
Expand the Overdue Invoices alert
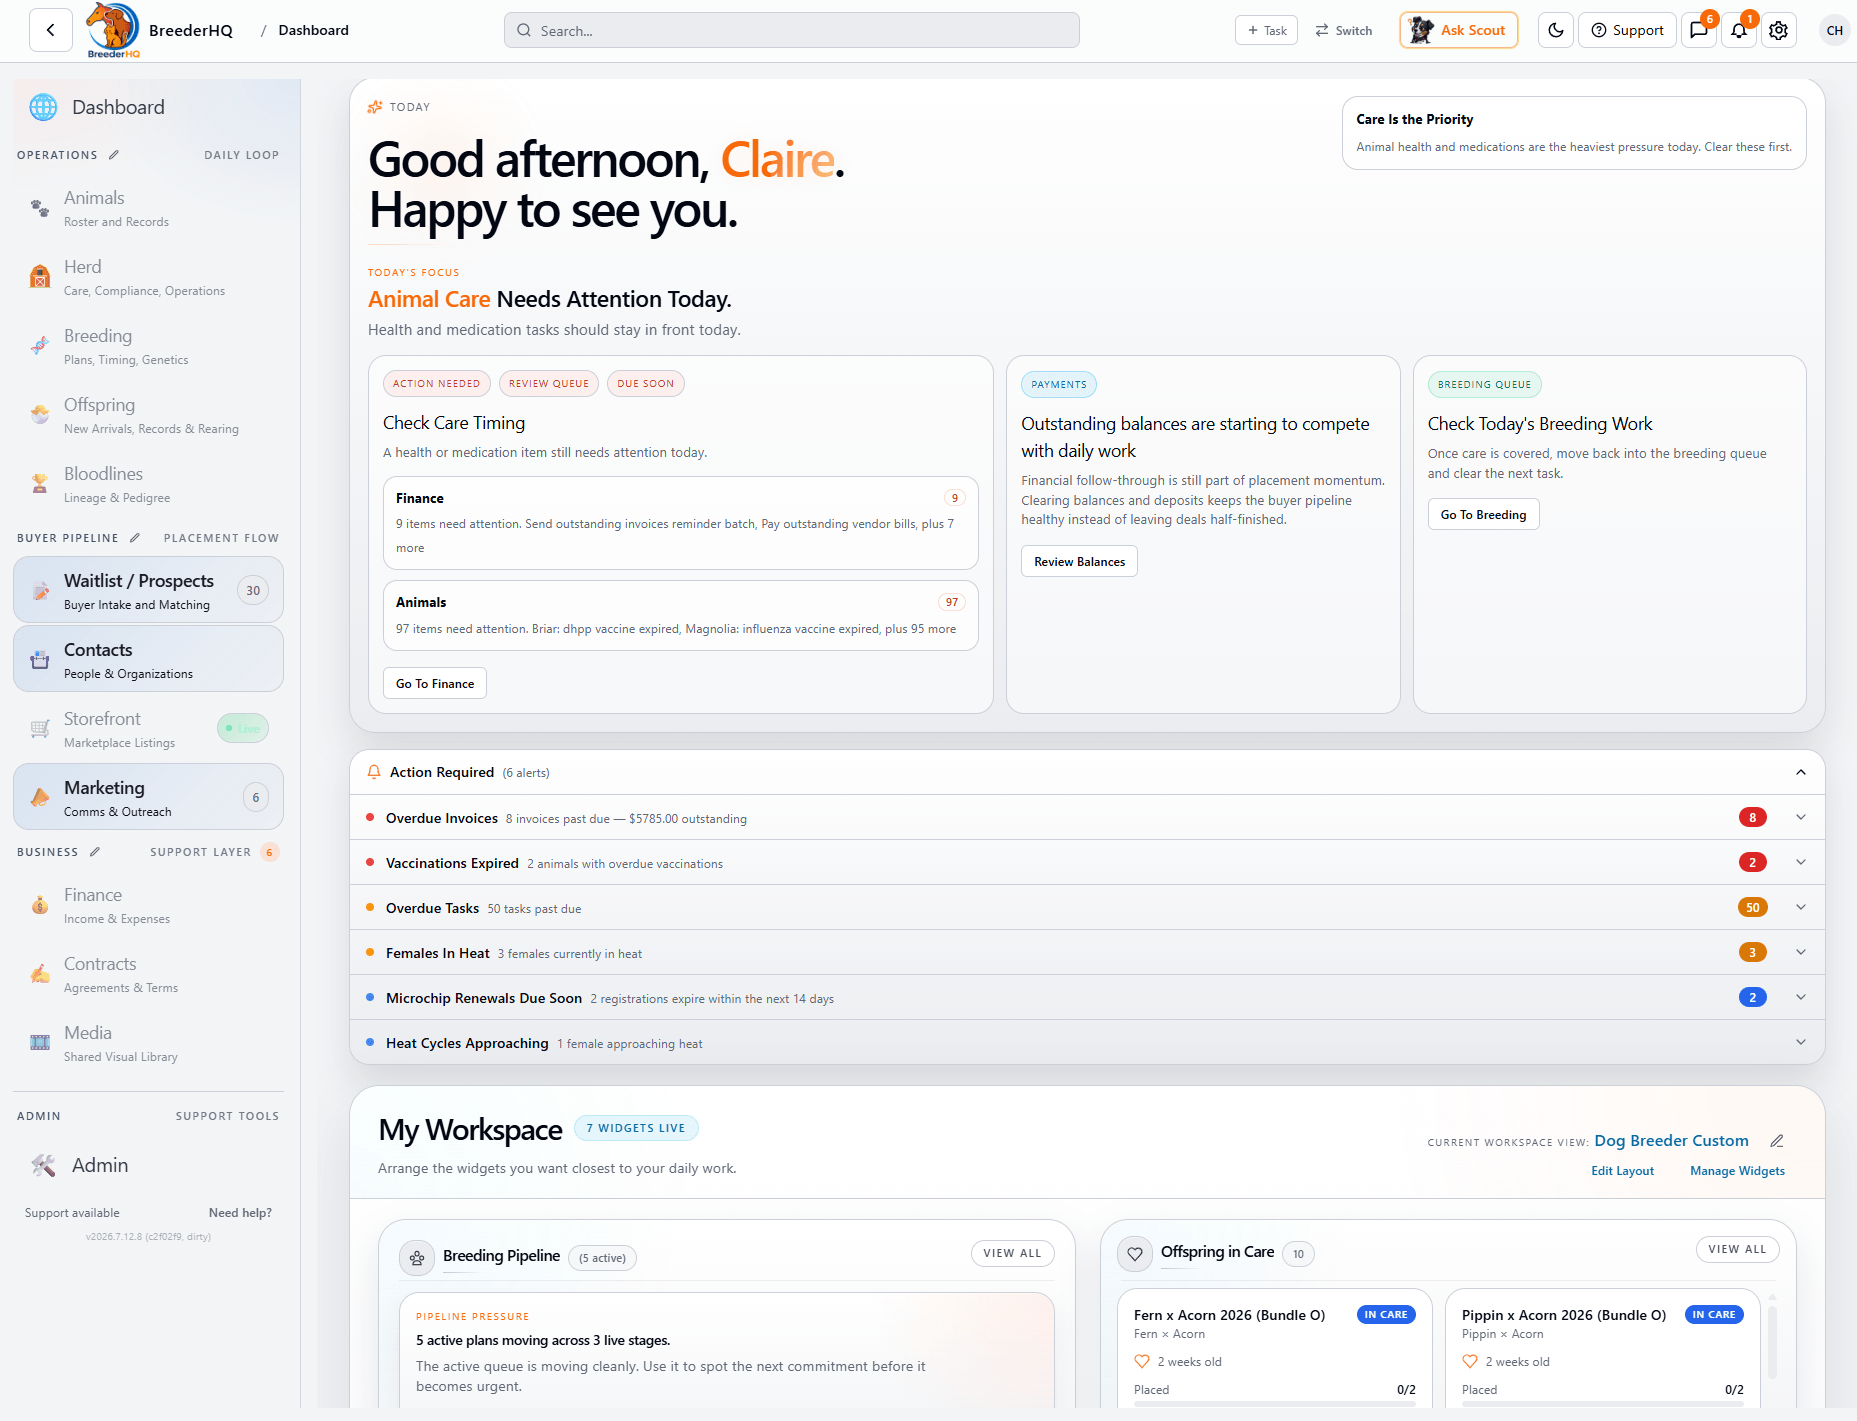[x=1801, y=817]
